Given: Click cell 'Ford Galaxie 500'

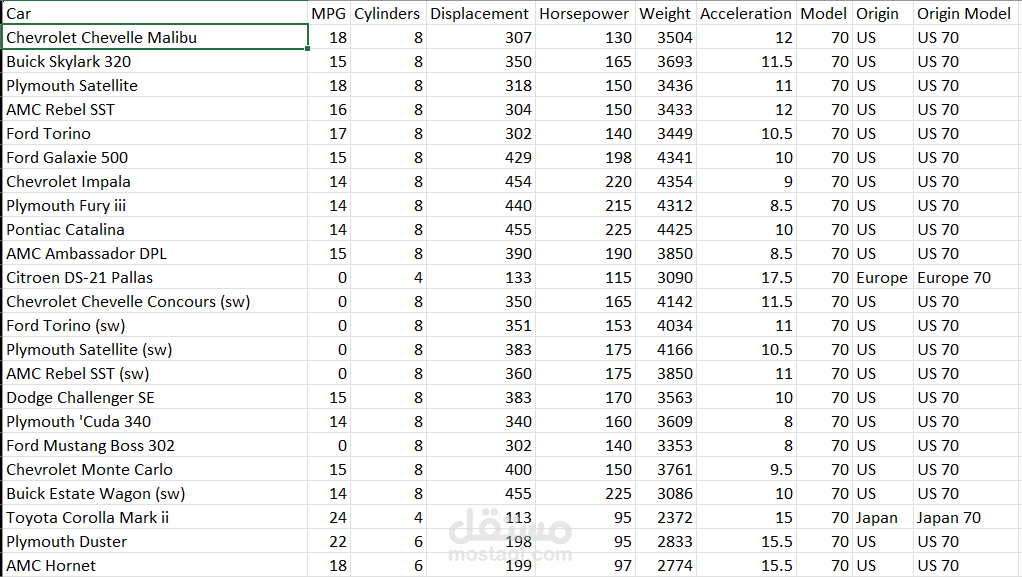Looking at the screenshot, I should click(155, 157).
